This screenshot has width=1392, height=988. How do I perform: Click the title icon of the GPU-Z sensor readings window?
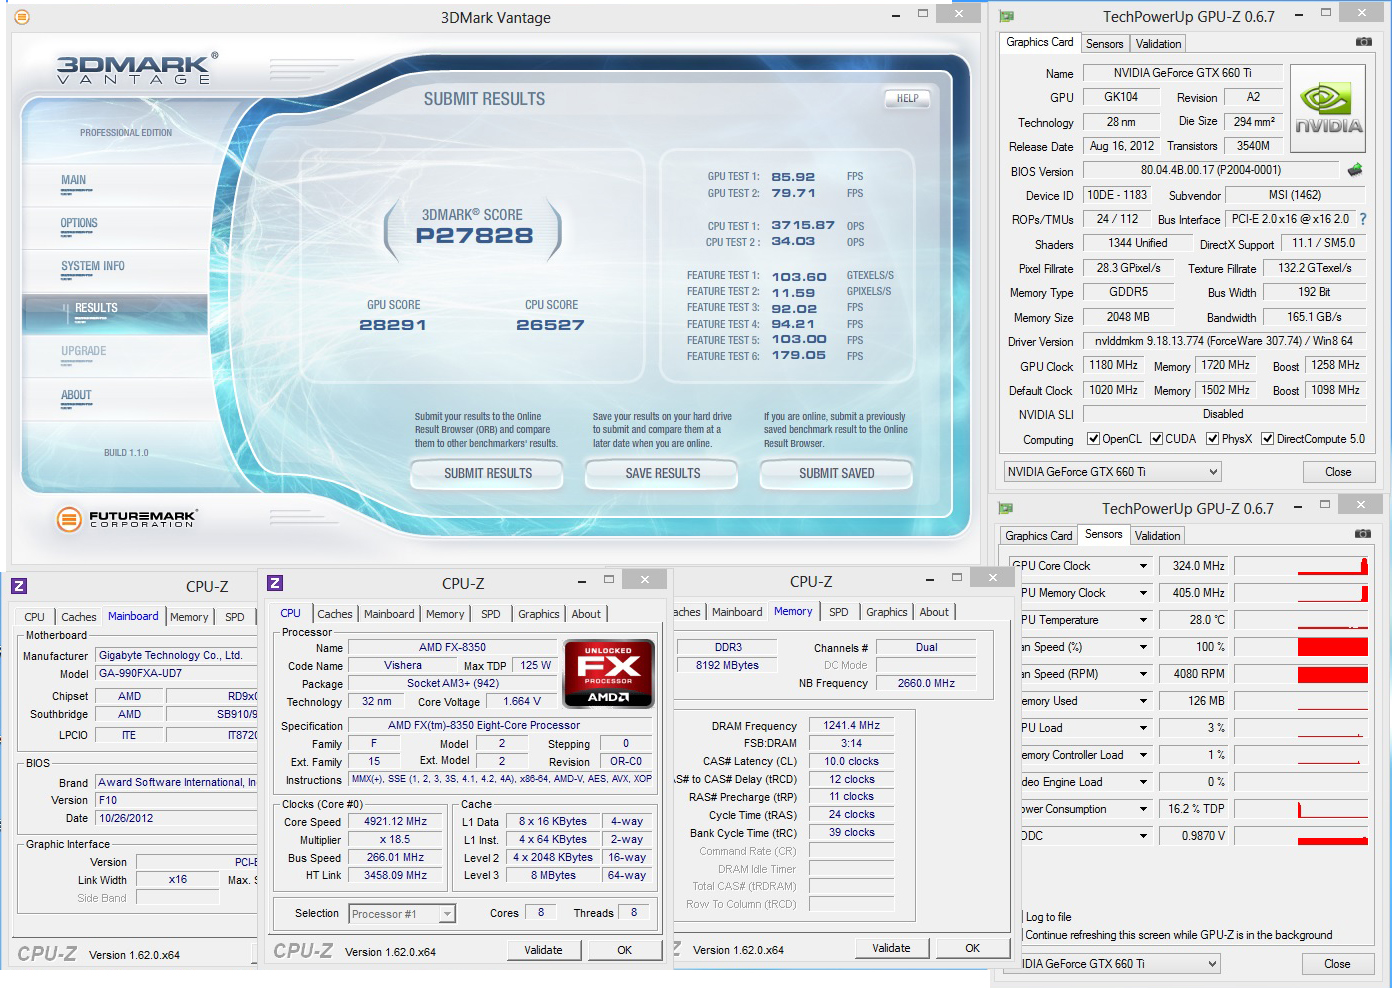[x=1006, y=508]
